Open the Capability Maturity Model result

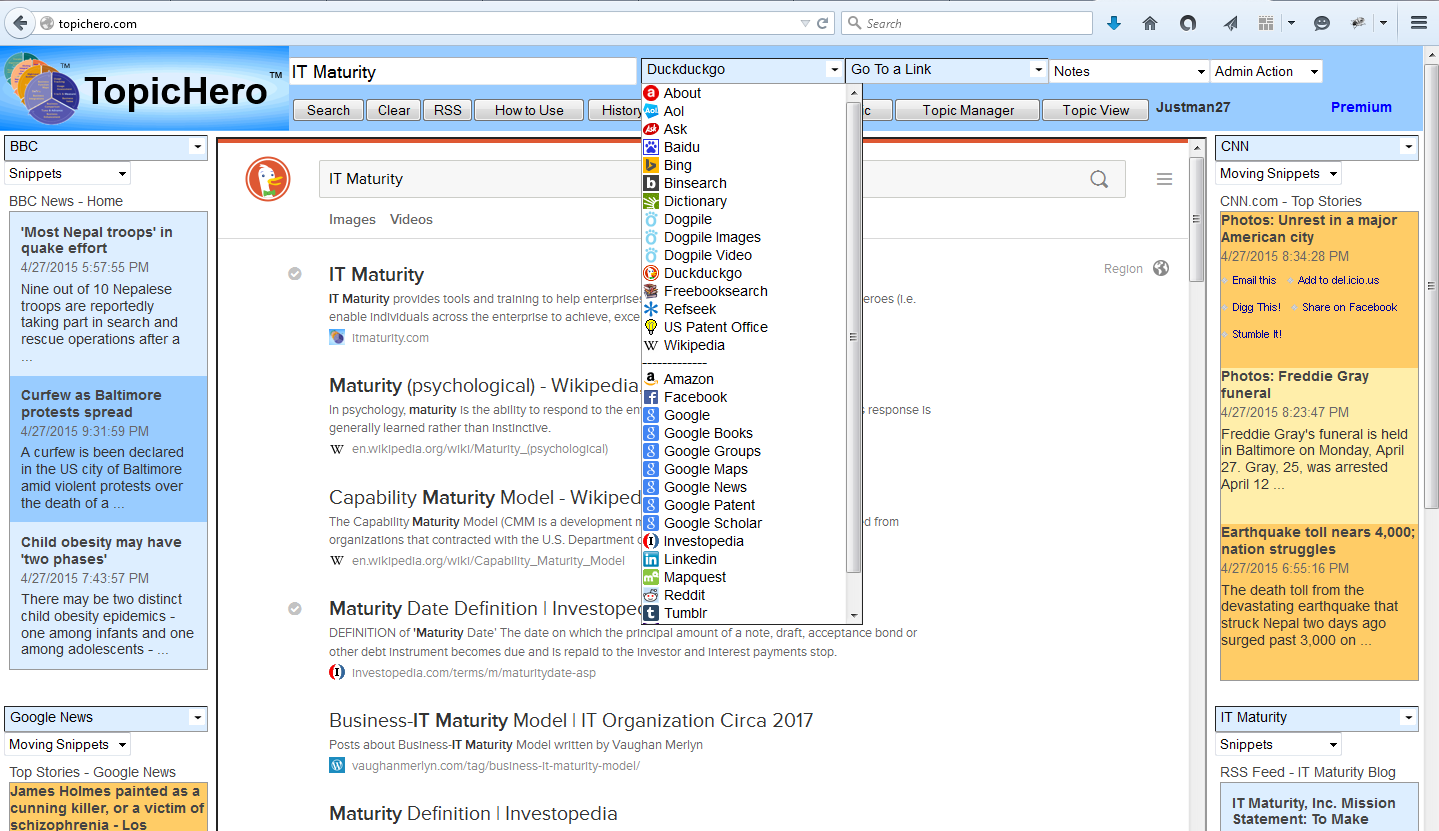pyautogui.click(x=485, y=497)
